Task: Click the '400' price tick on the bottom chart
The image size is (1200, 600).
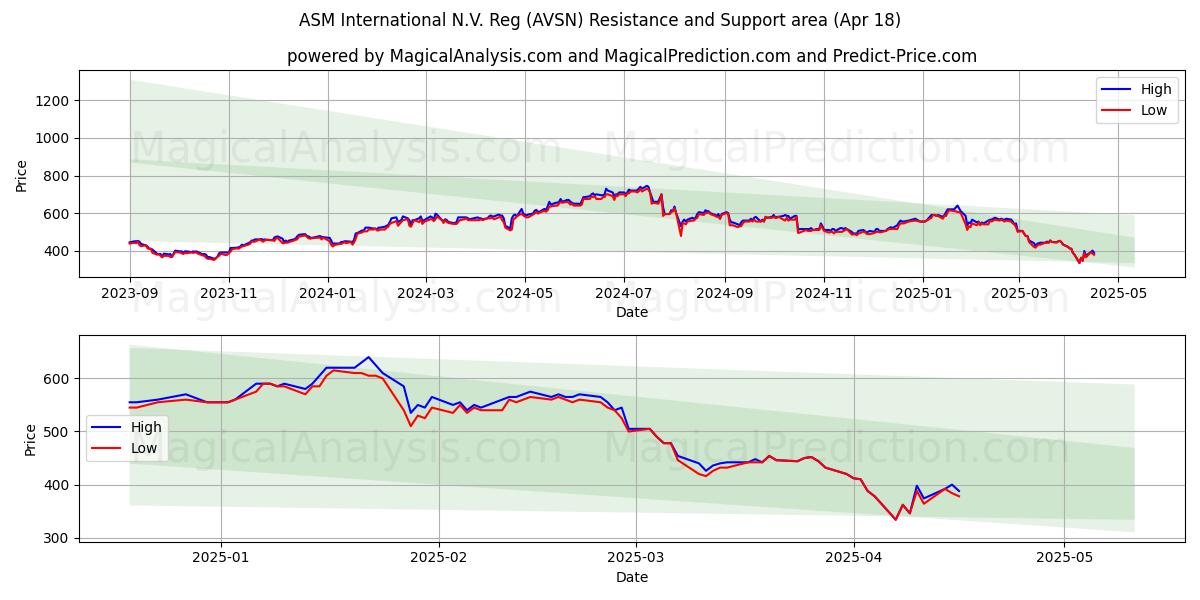Action: point(58,485)
